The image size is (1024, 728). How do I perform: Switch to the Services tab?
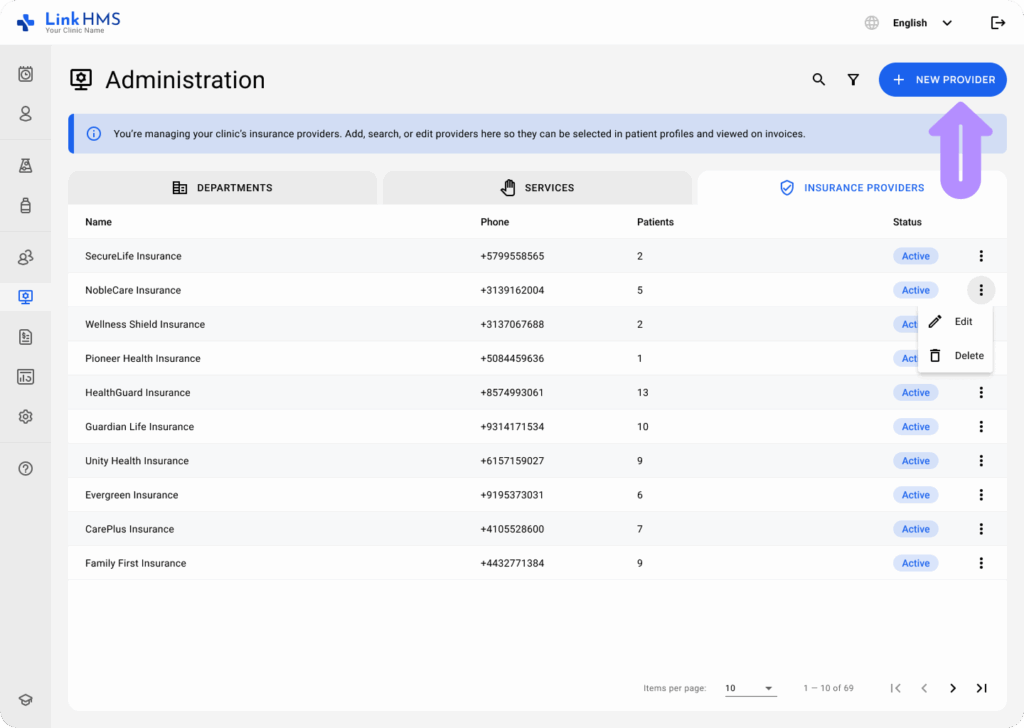pyautogui.click(x=537, y=188)
